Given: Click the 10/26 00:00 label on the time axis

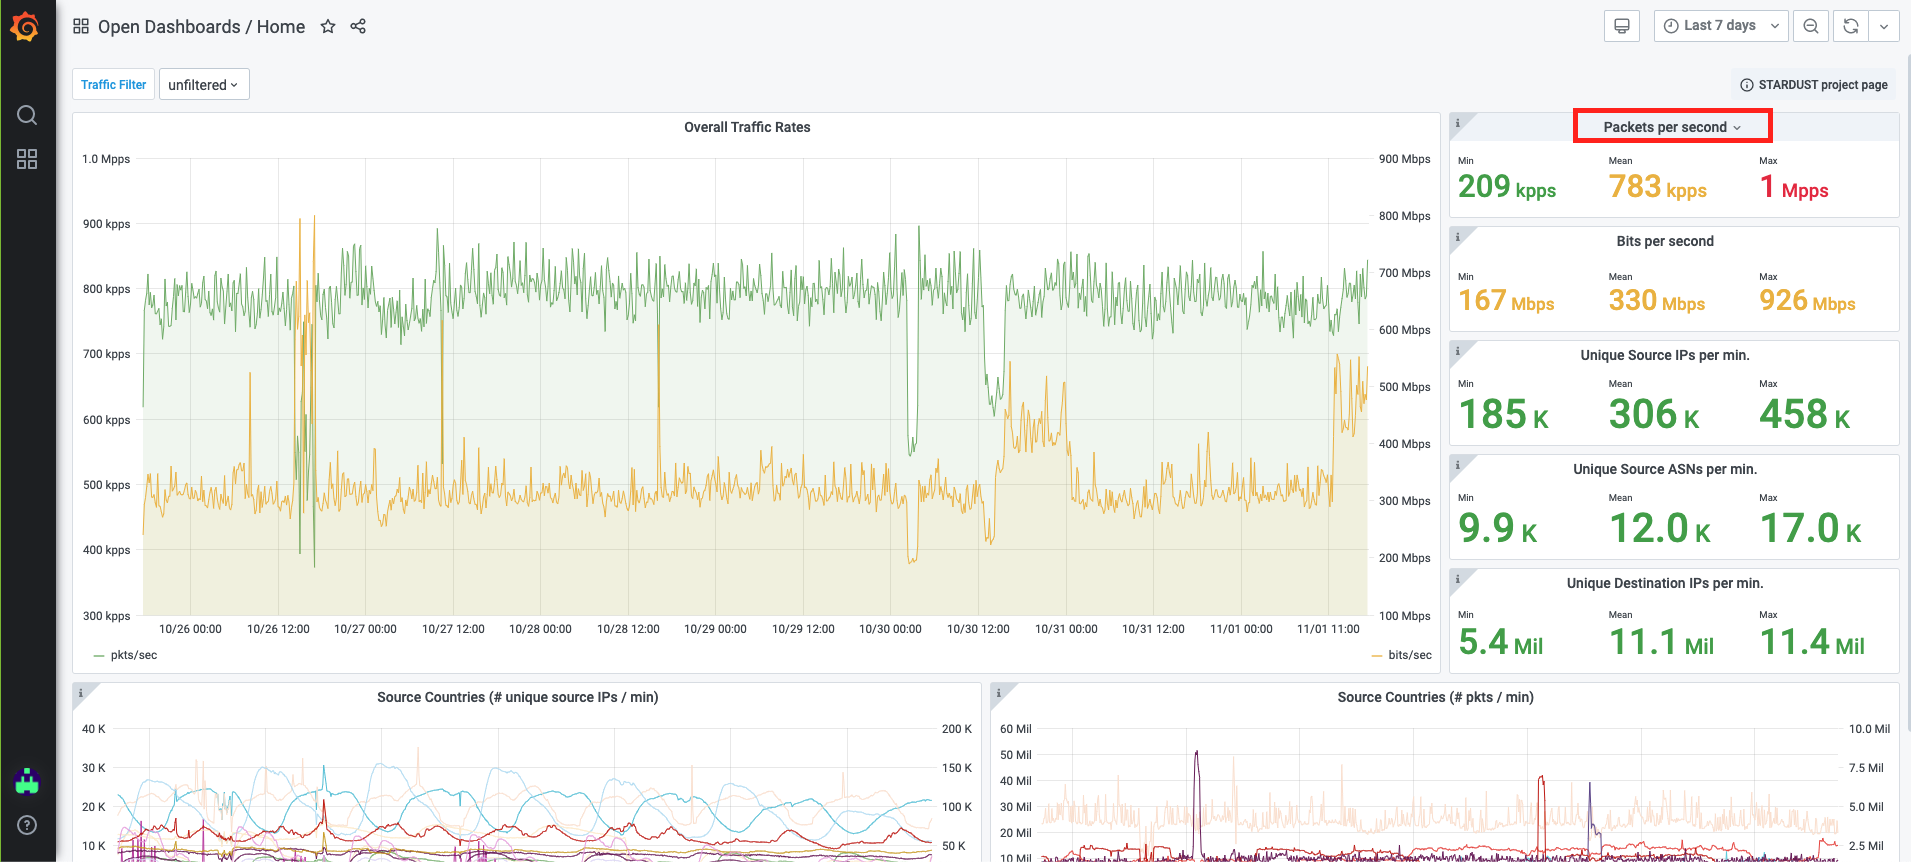Looking at the screenshot, I should coord(190,629).
